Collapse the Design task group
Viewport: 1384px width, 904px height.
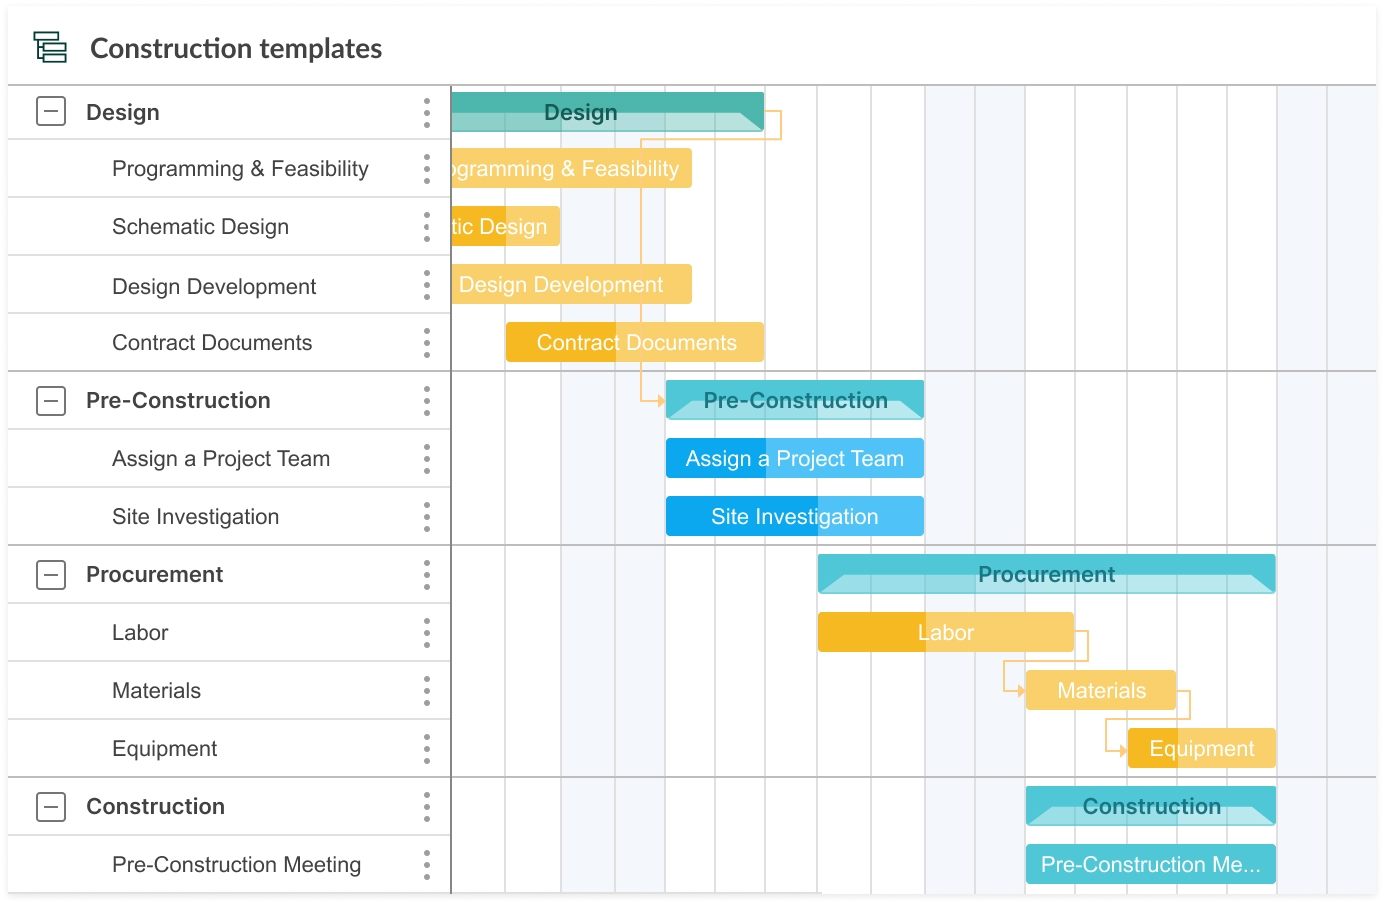[50, 112]
